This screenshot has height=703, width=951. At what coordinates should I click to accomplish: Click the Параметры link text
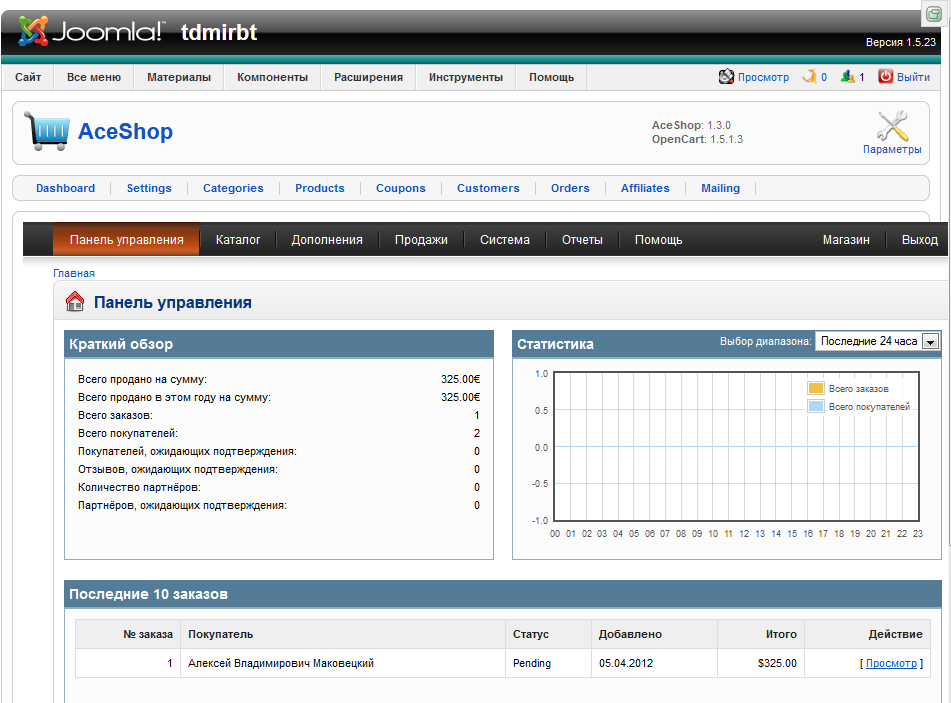tap(892, 149)
